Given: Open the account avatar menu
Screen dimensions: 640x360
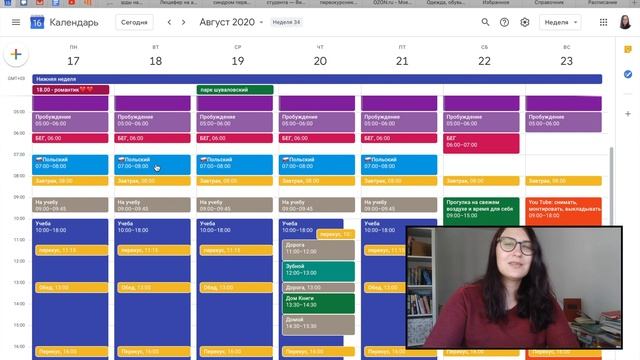Looking at the screenshot, I should [x=625, y=22].
